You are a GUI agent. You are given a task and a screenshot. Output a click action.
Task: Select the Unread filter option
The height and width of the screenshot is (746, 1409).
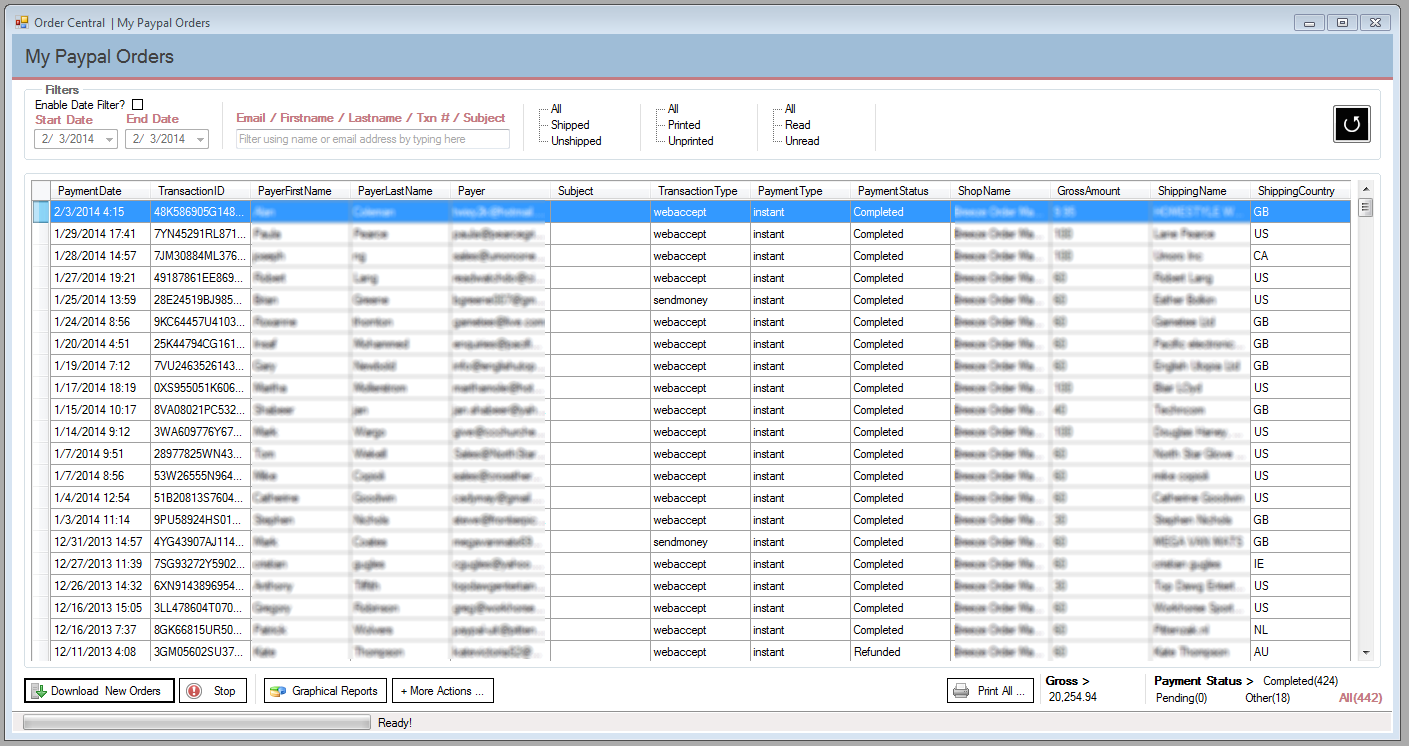[802, 141]
